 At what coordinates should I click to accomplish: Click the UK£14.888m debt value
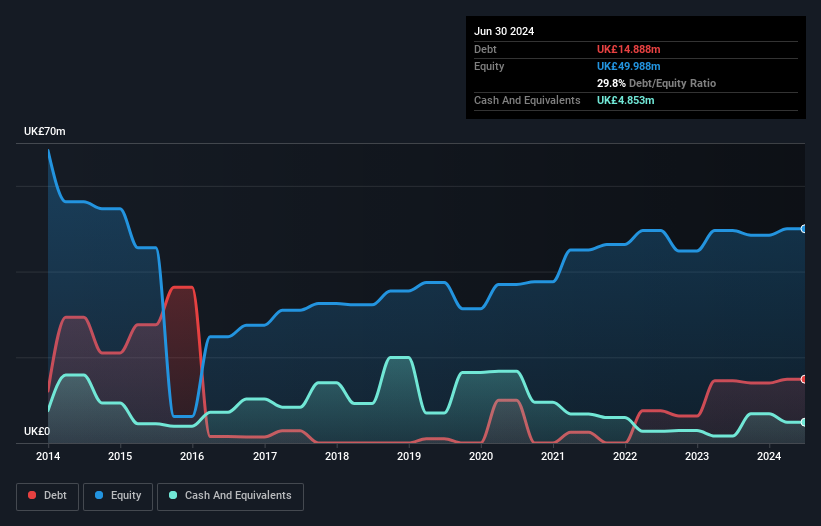pos(628,49)
